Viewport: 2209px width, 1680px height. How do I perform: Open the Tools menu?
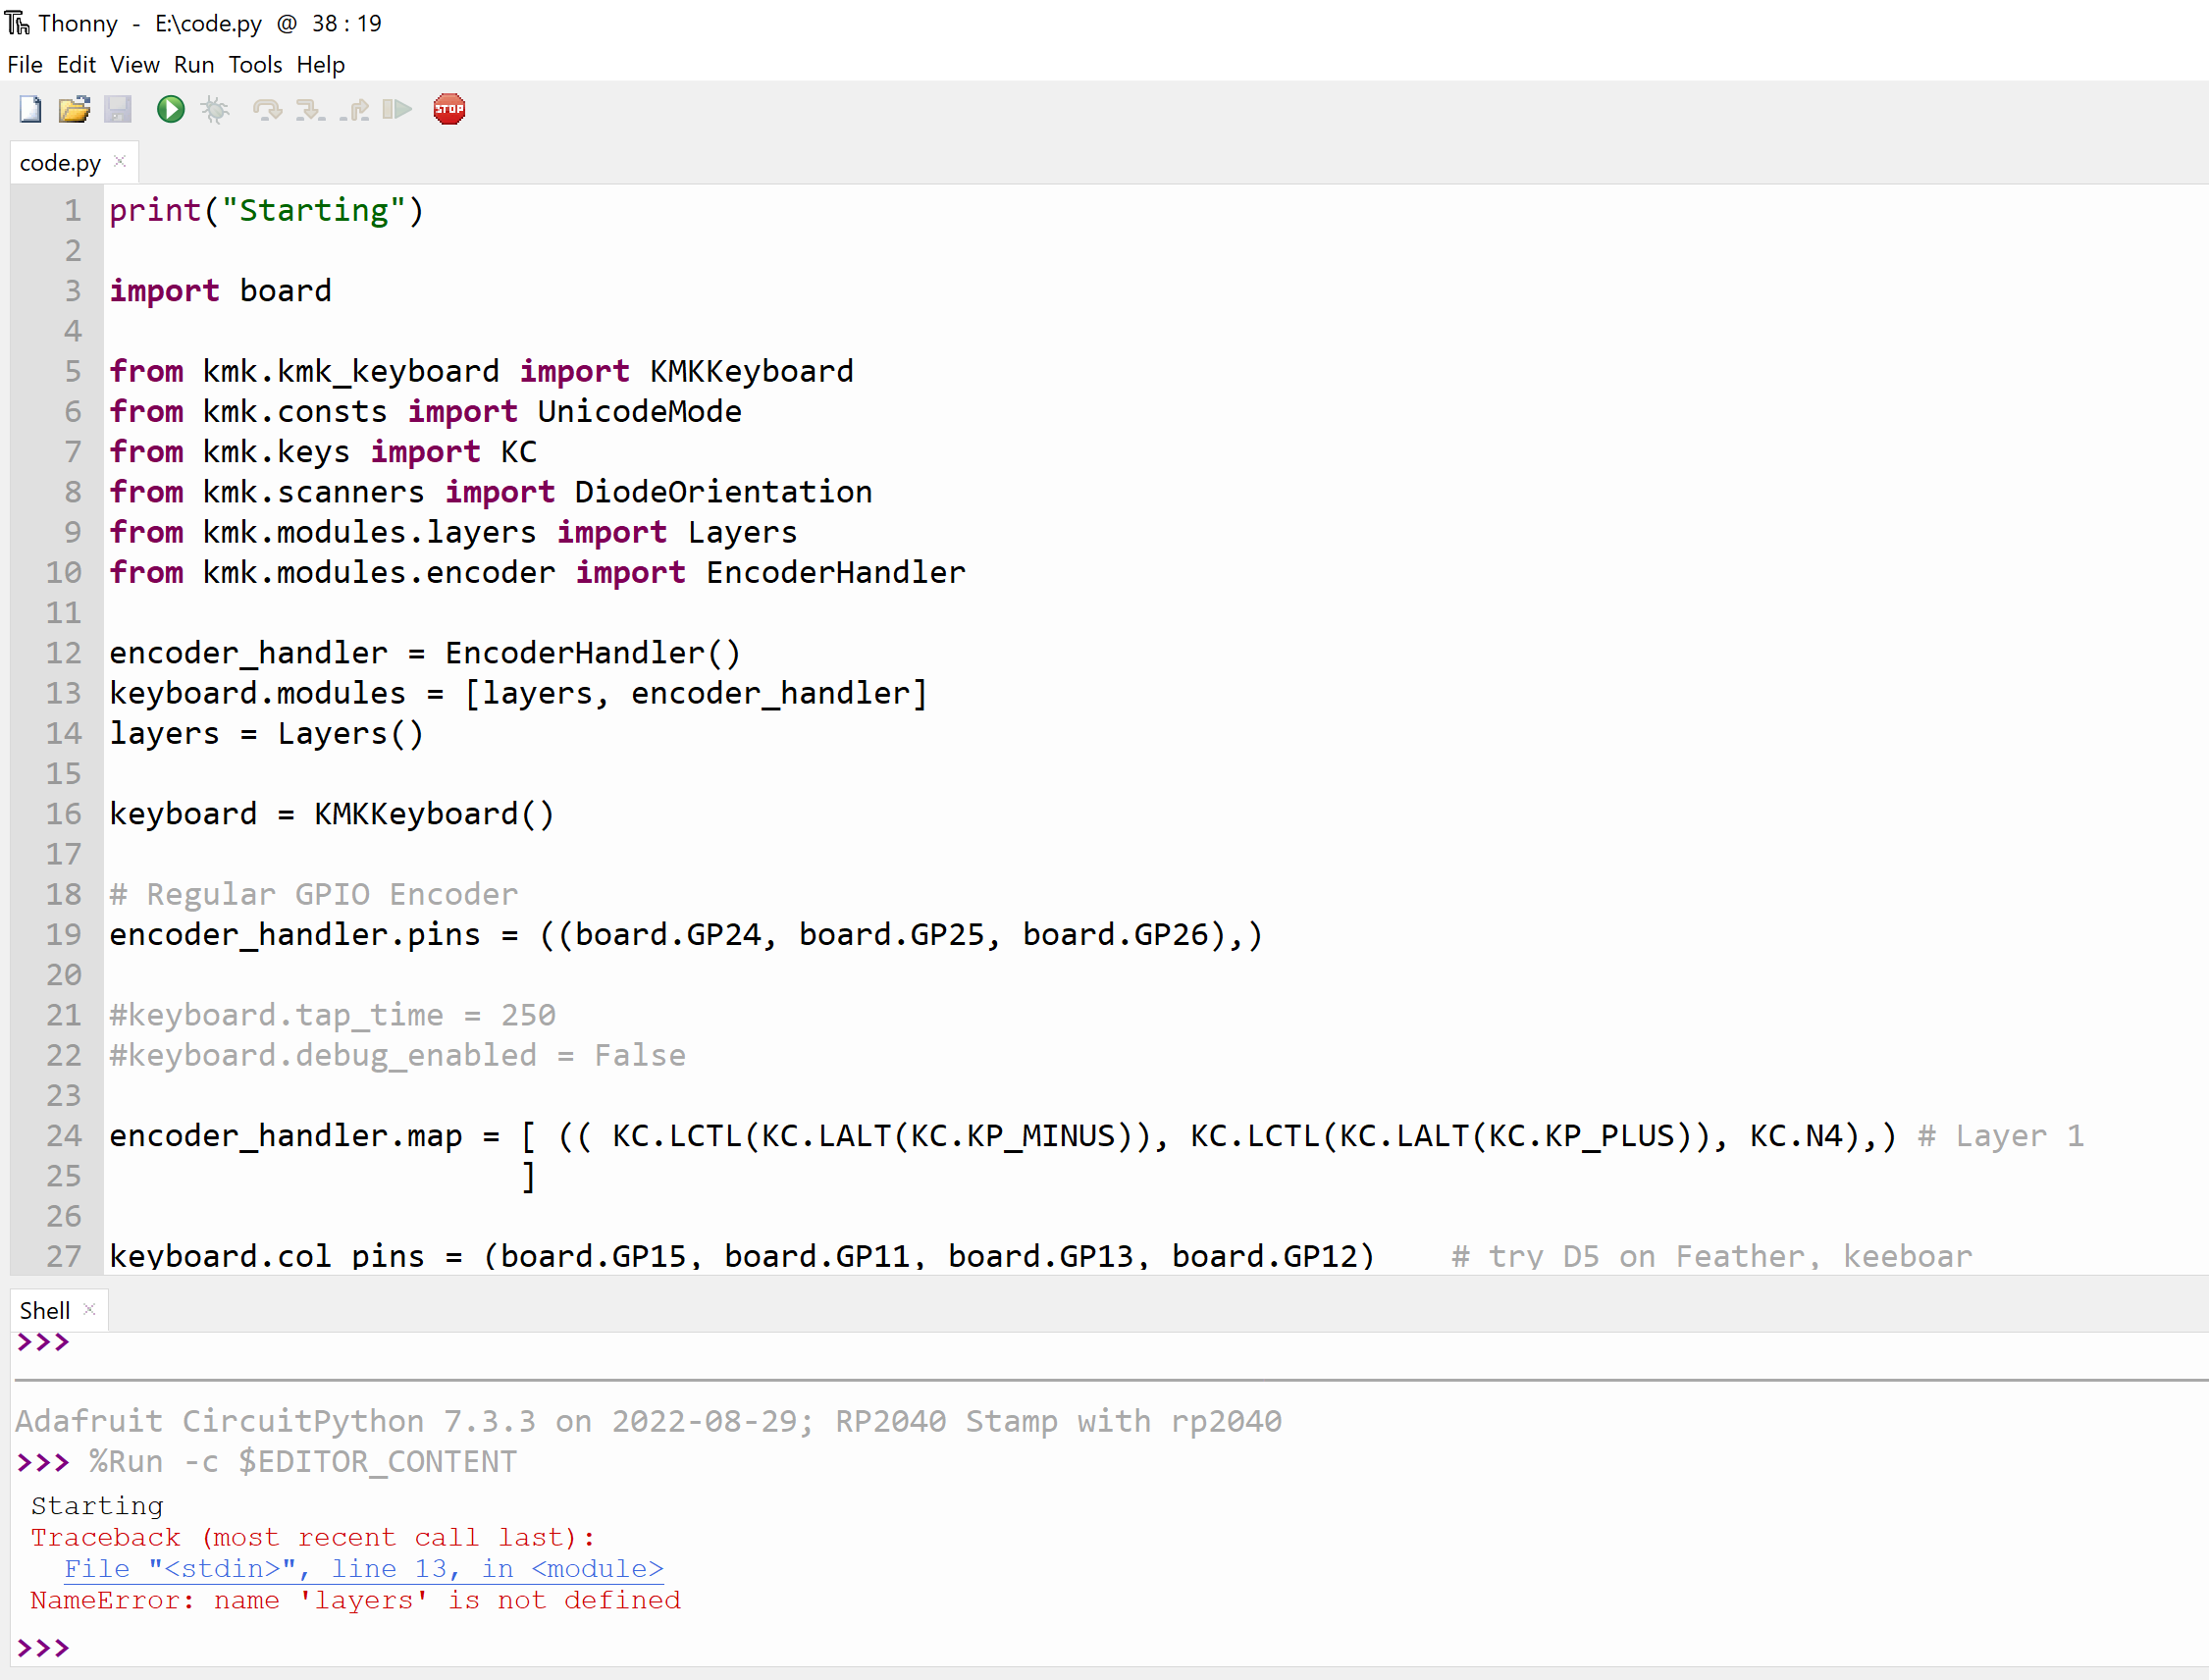click(255, 64)
